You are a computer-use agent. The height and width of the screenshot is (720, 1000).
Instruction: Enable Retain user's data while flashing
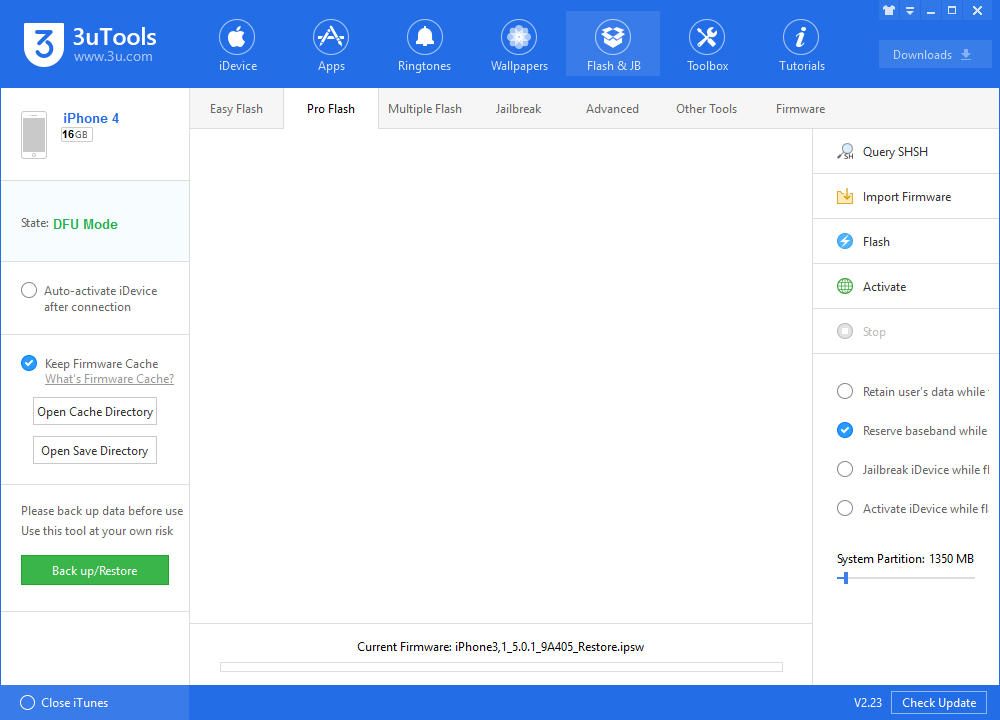[x=845, y=391]
